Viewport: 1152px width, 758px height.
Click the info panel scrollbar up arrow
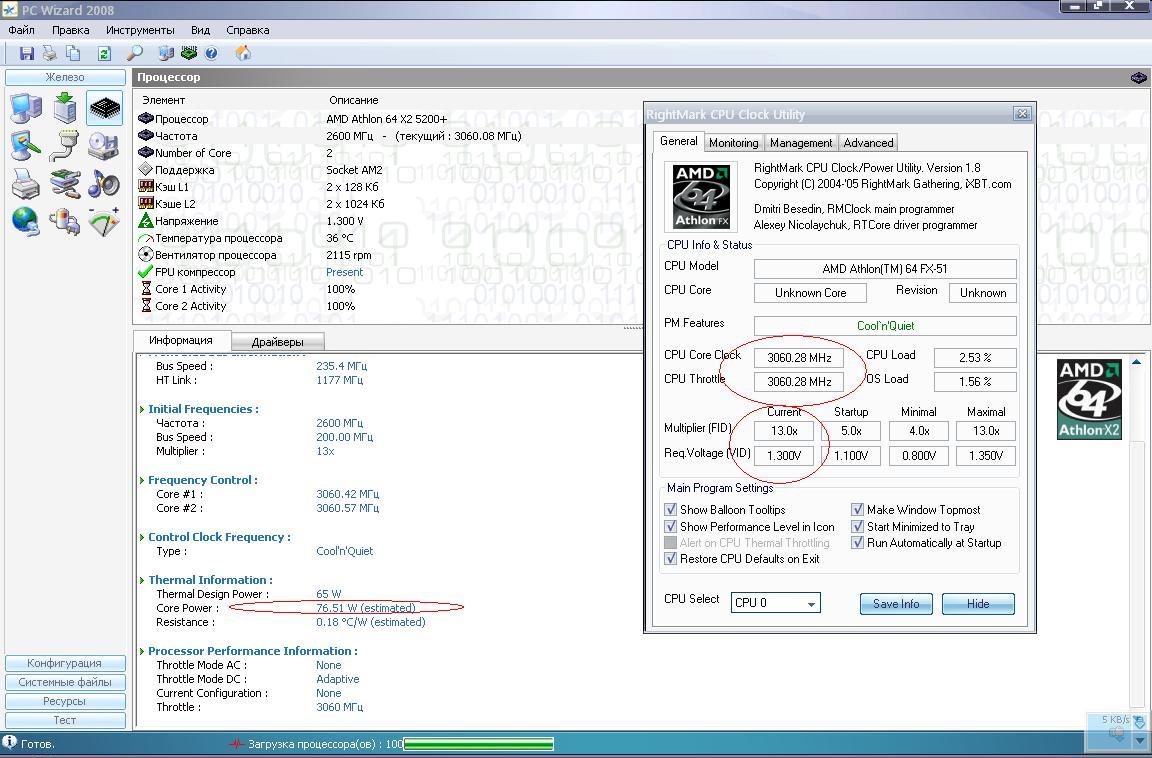pos(1137,362)
